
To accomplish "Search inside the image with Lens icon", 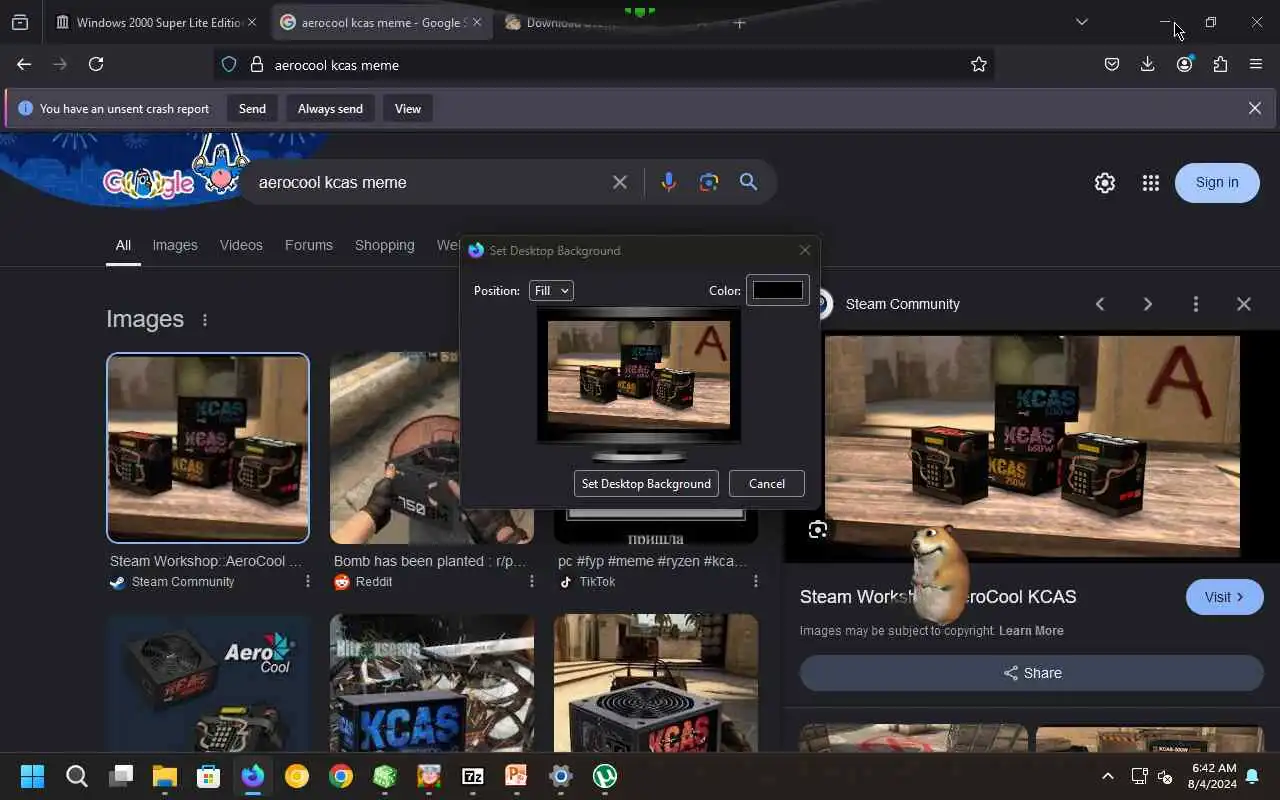I will click(x=818, y=530).
